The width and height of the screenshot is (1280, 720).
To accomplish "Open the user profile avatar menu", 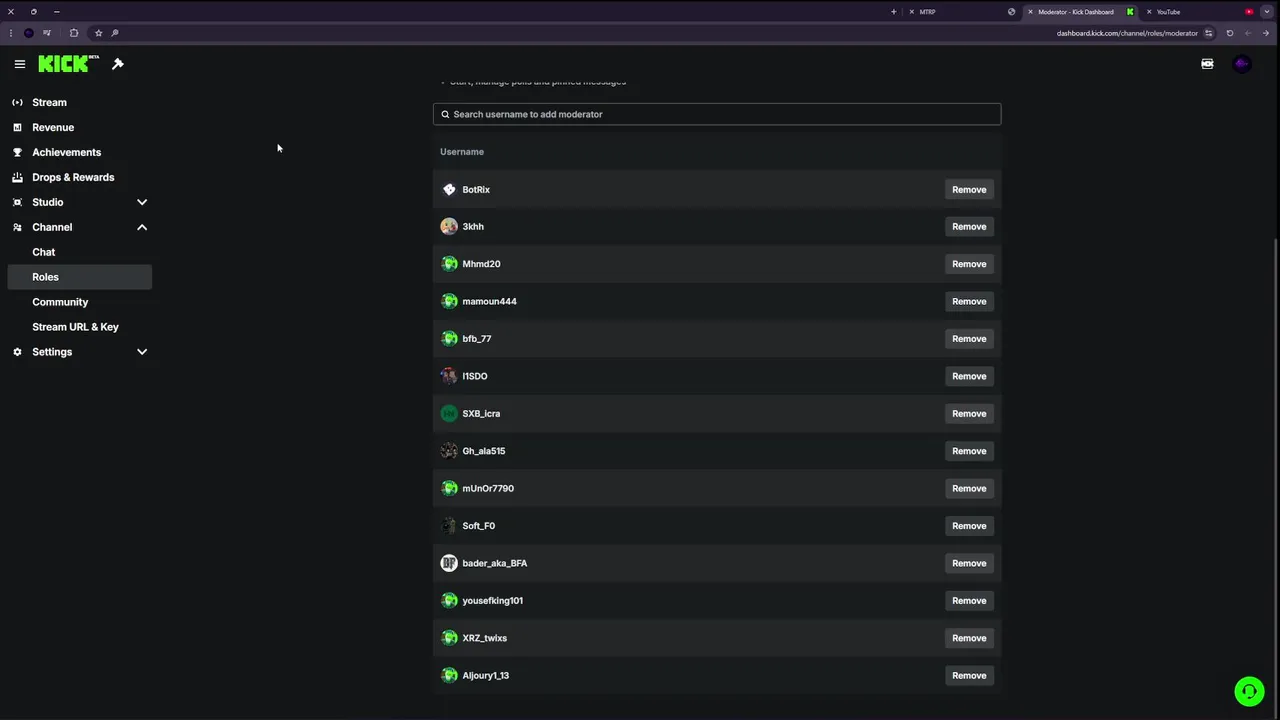I will coord(1242,64).
